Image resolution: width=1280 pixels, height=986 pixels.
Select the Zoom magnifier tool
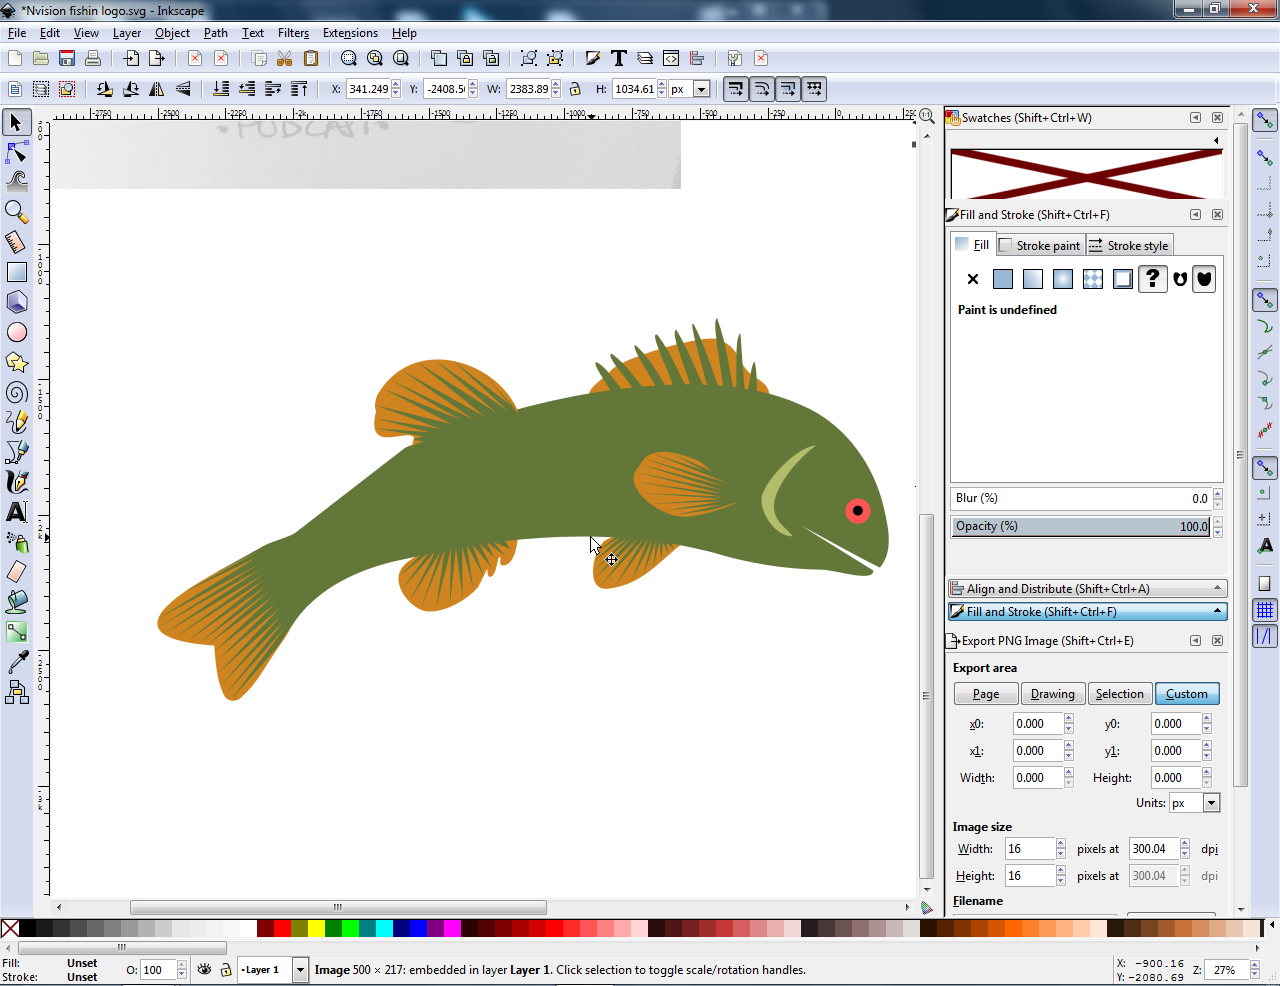(17, 212)
